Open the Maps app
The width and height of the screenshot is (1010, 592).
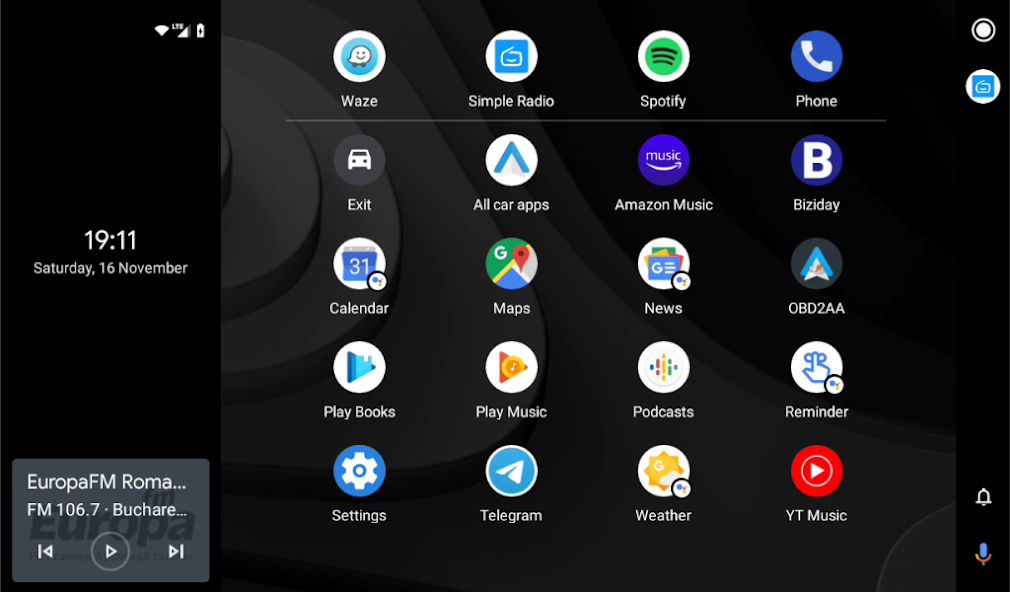[511, 263]
